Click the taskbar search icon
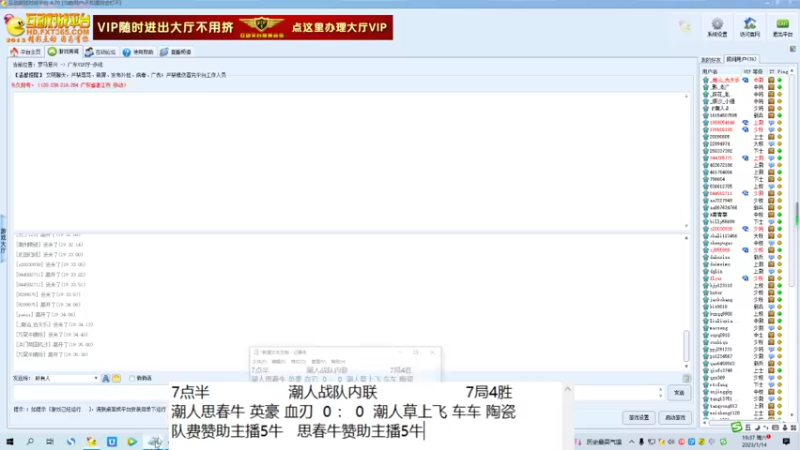The image size is (800, 450). [x=30, y=441]
